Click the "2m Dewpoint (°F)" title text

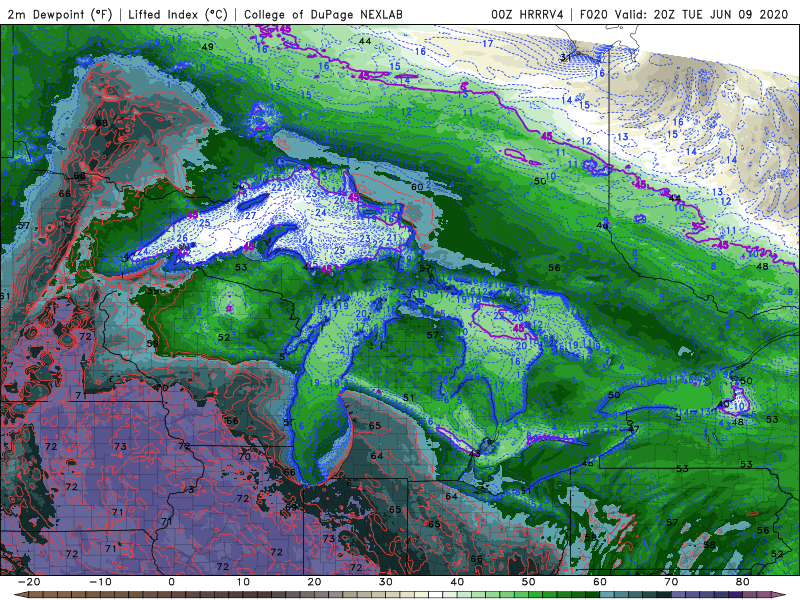[x=60, y=14]
